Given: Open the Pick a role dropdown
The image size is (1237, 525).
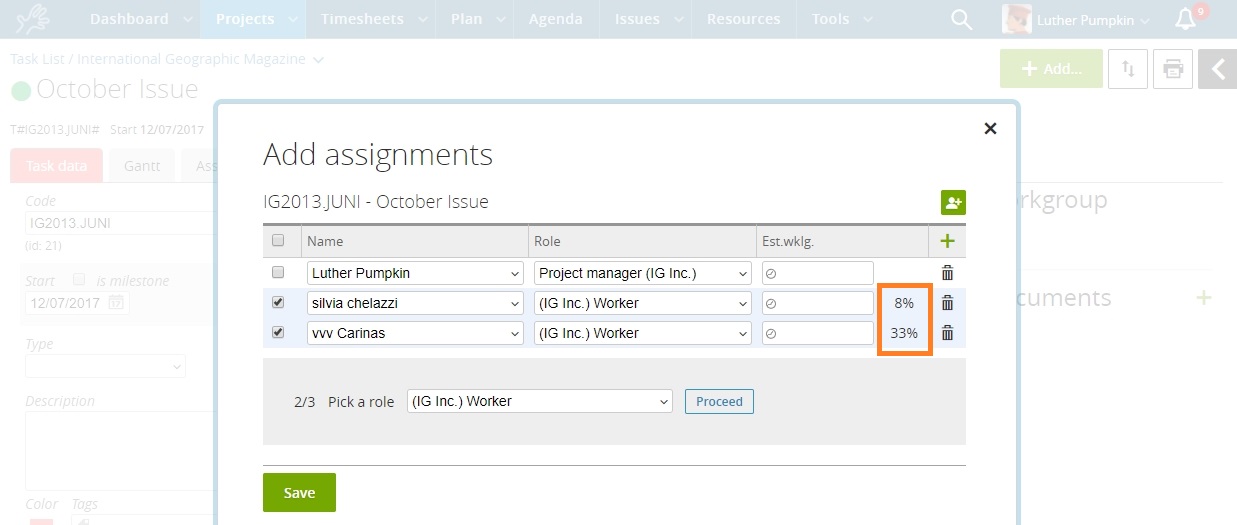Looking at the screenshot, I should point(539,401).
